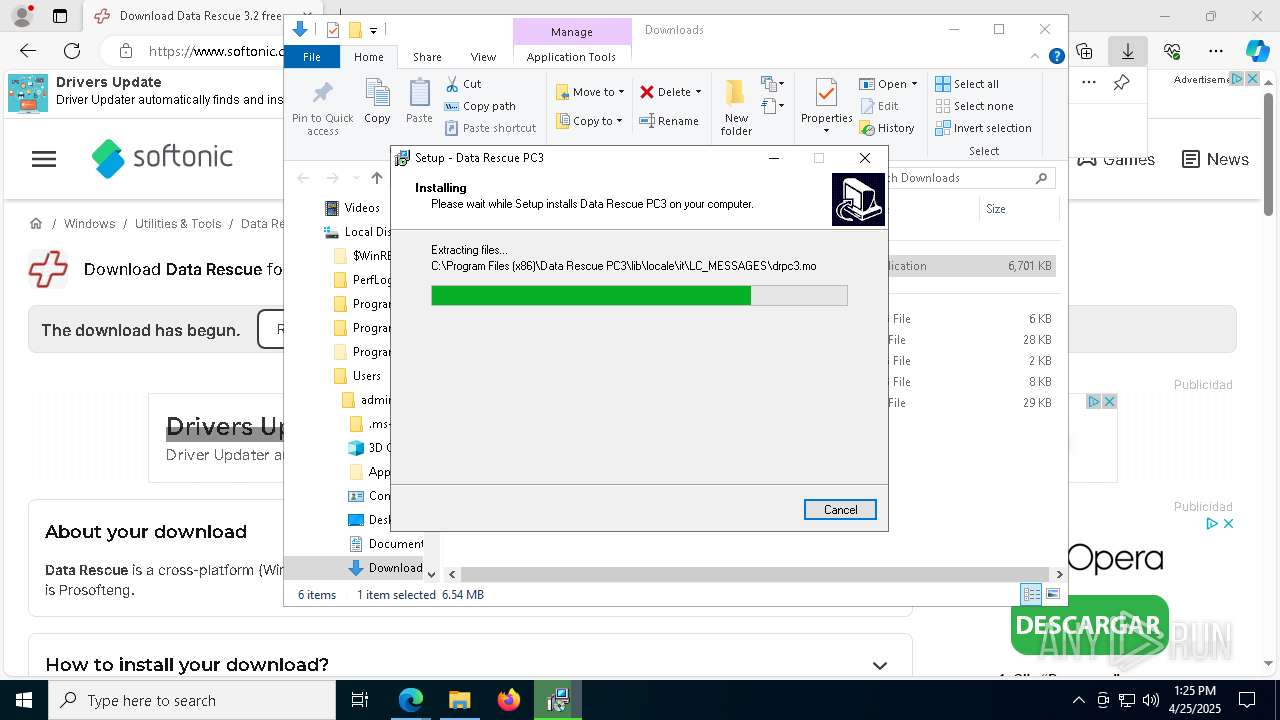The height and width of the screenshot is (720, 1280).
Task: Switch to the Share ribbon tab
Action: (427, 57)
